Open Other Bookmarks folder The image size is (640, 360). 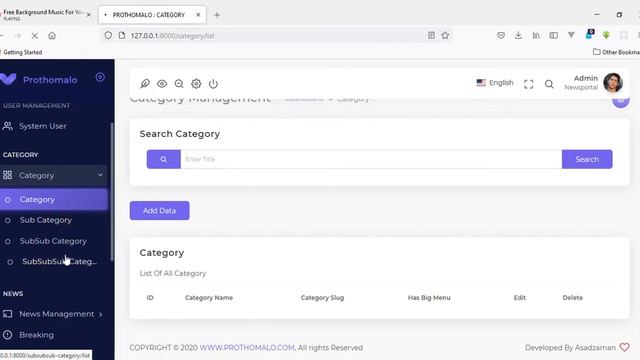click(616, 52)
